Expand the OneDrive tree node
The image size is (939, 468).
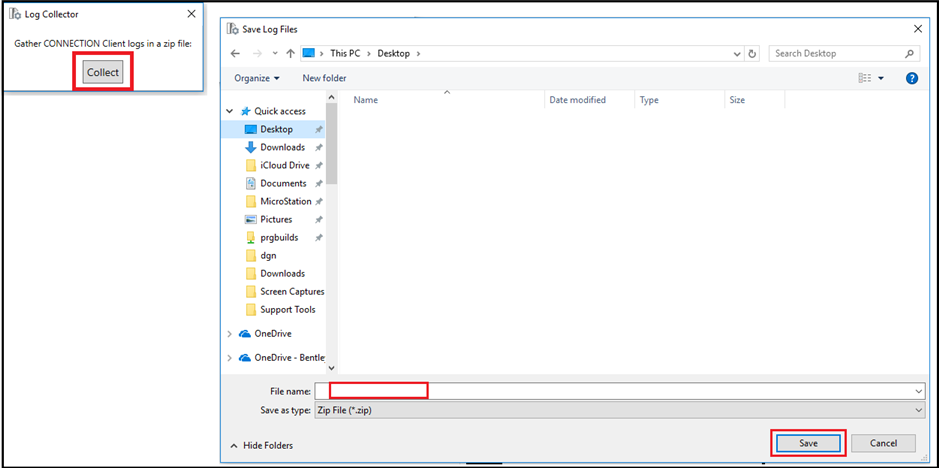pyautogui.click(x=229, y=334)
